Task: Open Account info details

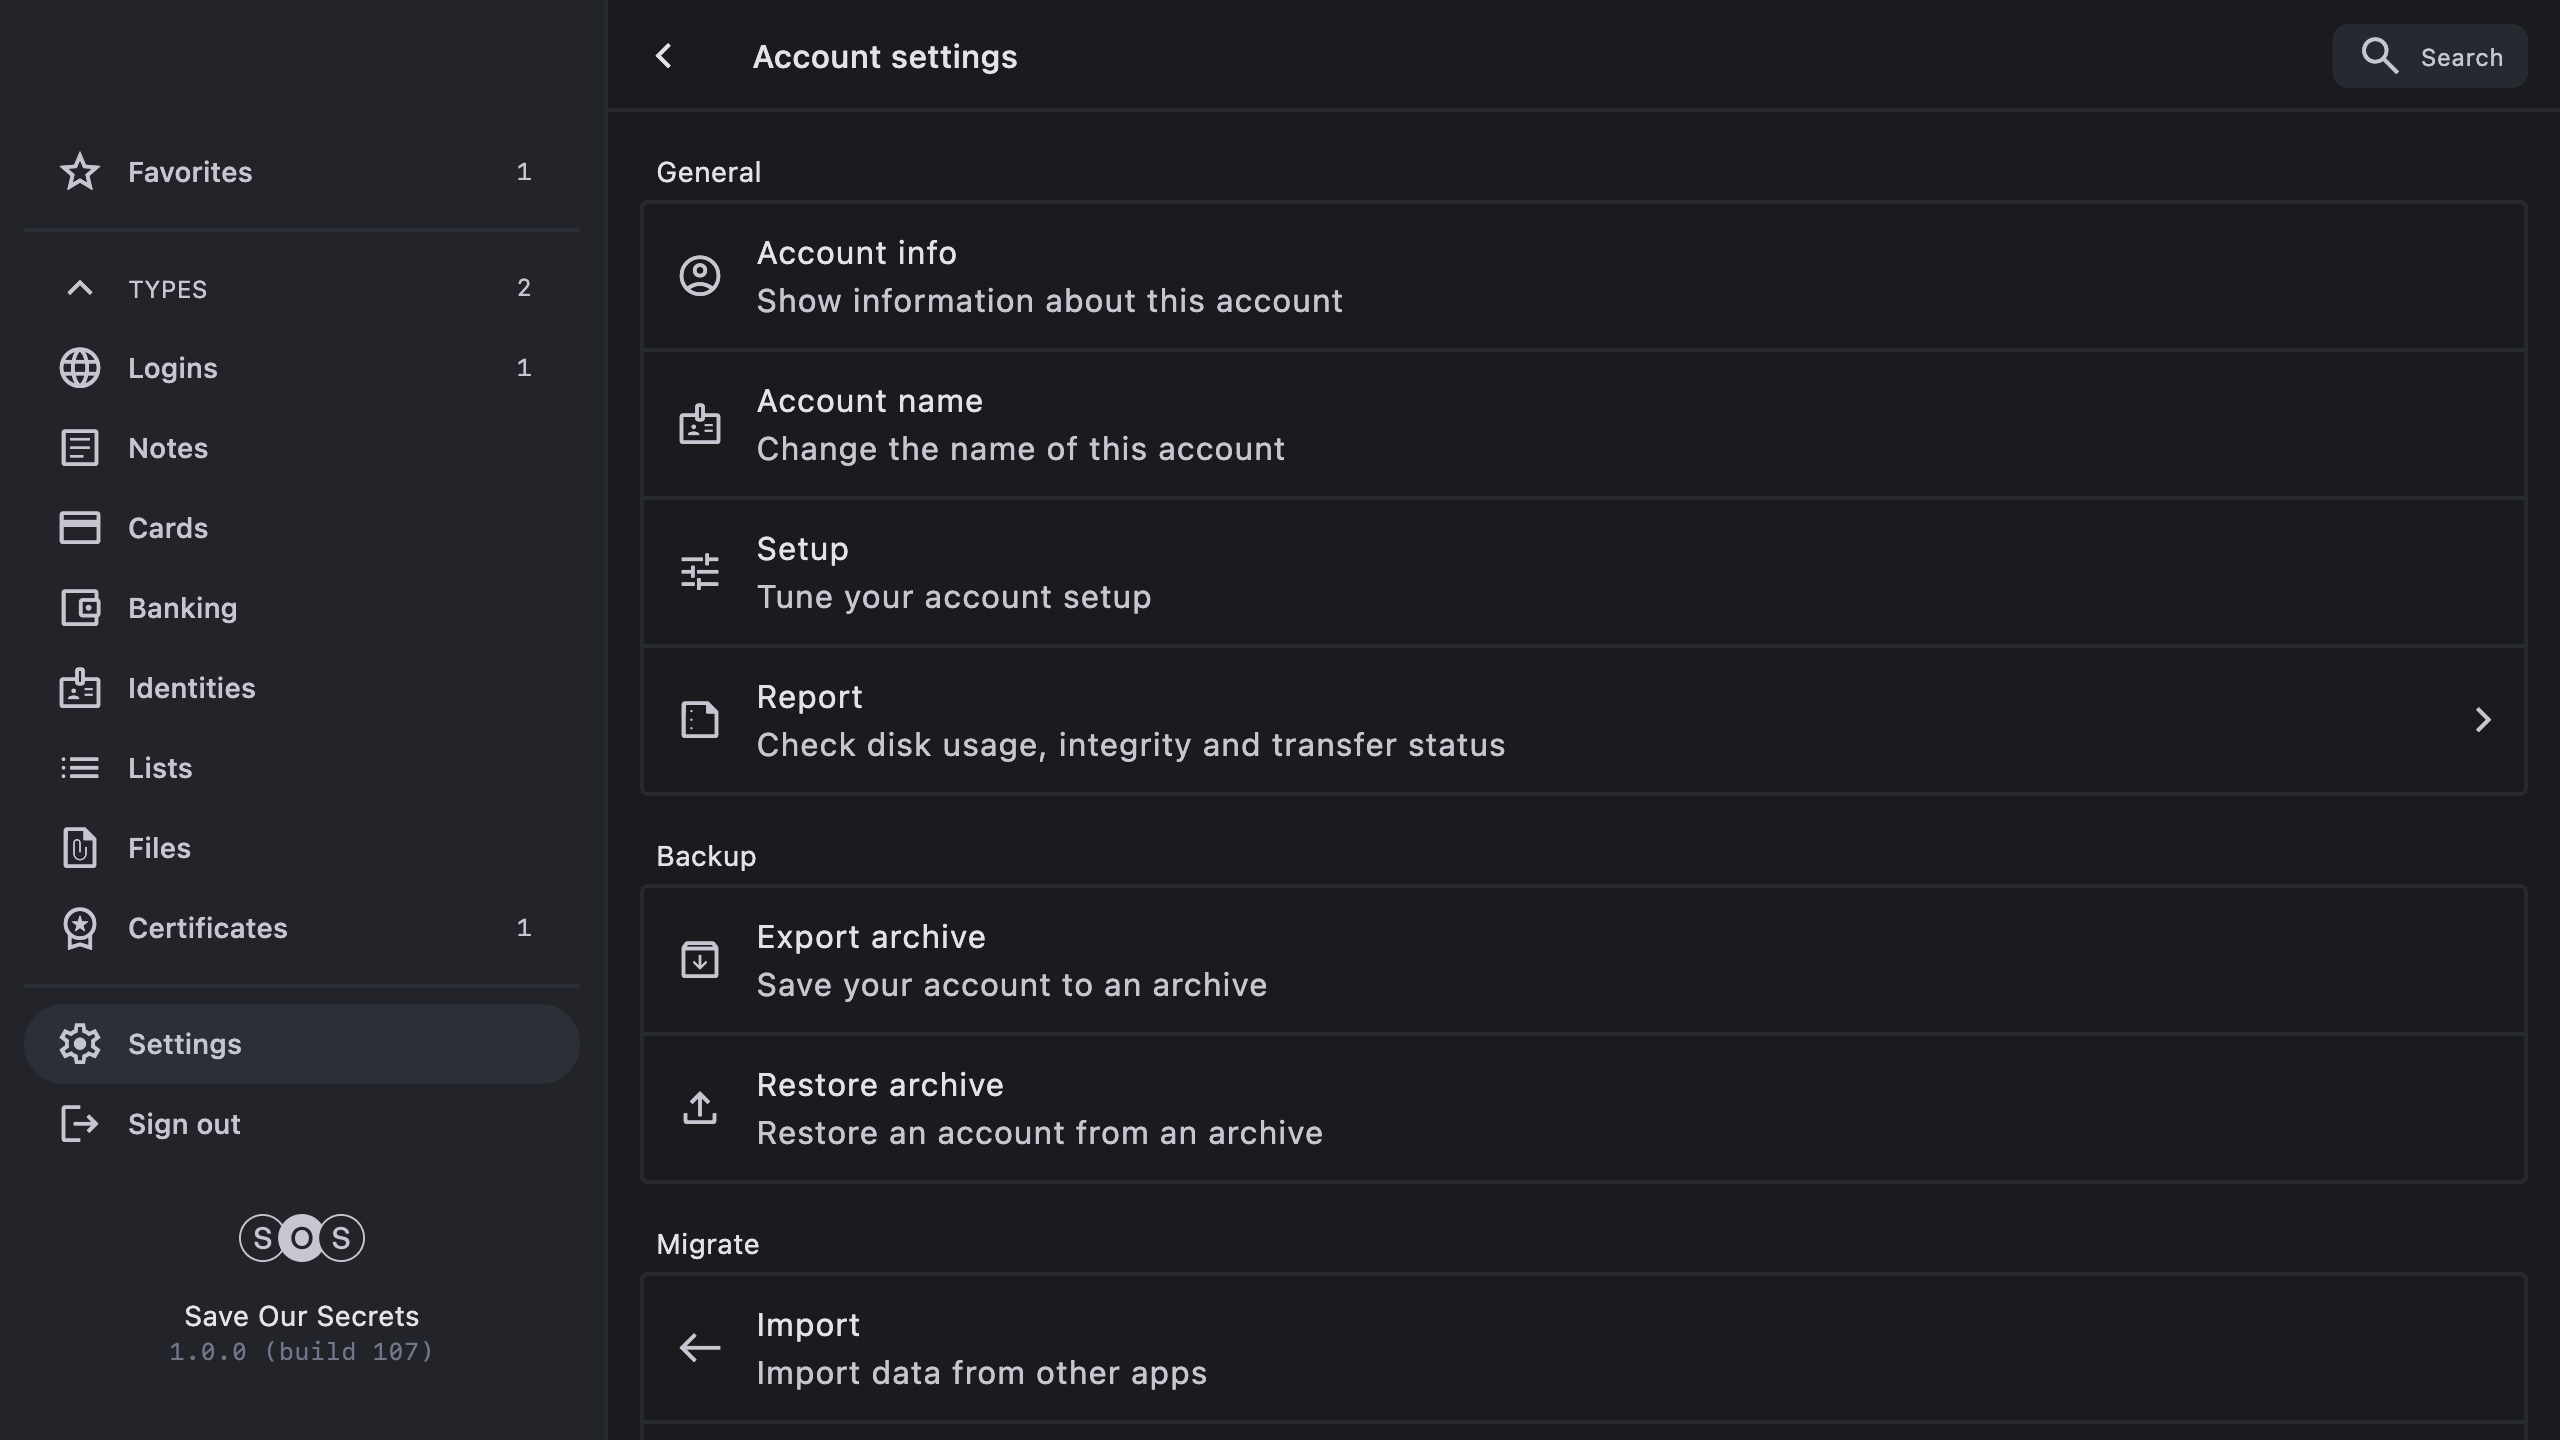Action: pyautogui.click(x=1050, y=276)
